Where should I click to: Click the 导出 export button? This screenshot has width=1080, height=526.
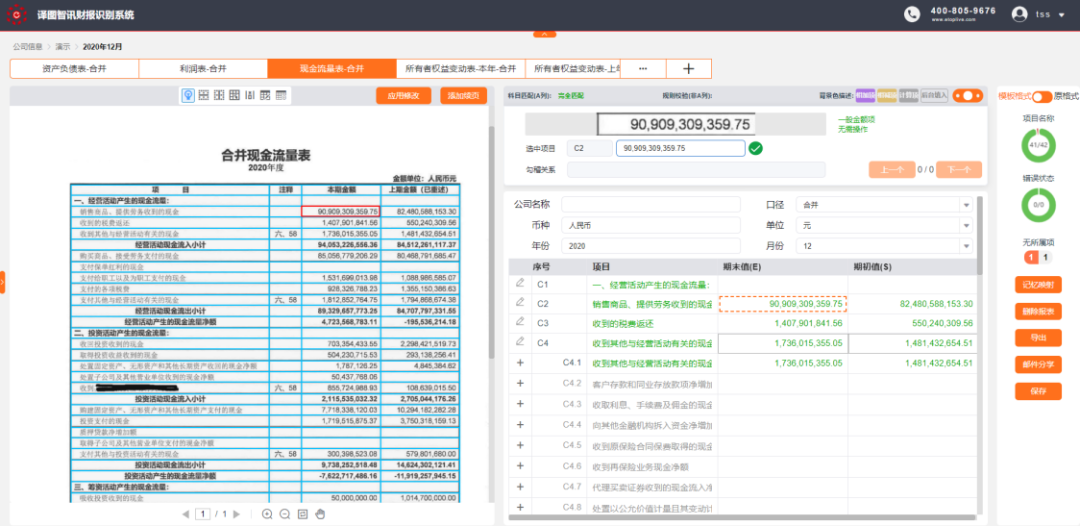coord(1038,337)
